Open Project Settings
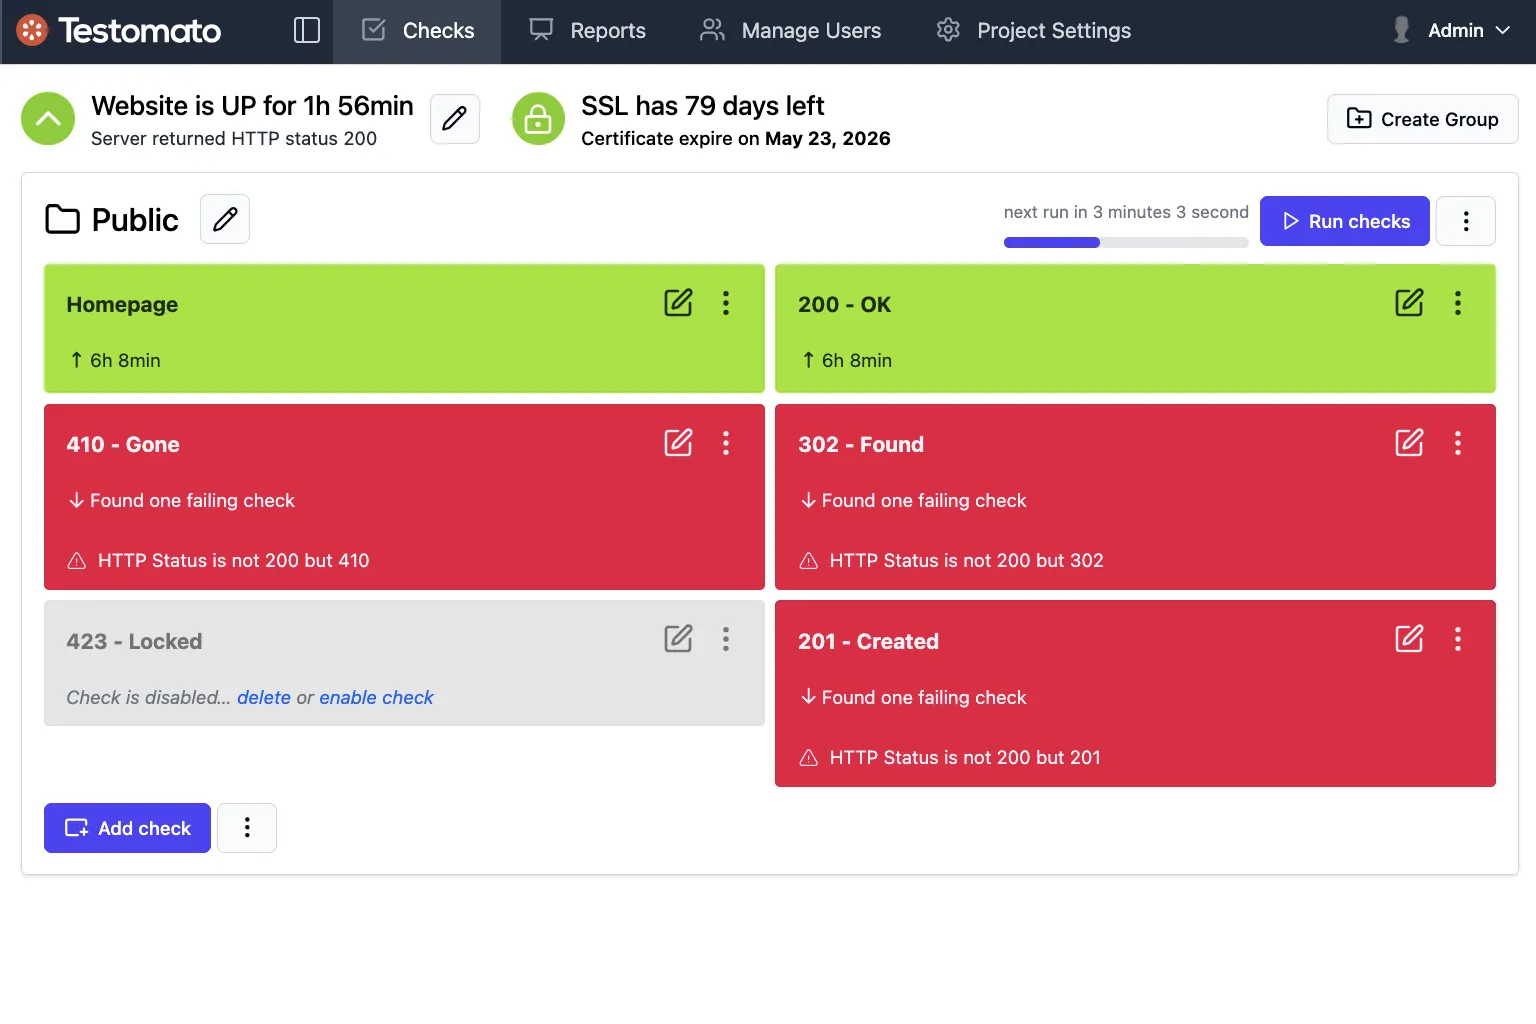Viewport: 1536px width, 1024px height. coord(1031,30)
